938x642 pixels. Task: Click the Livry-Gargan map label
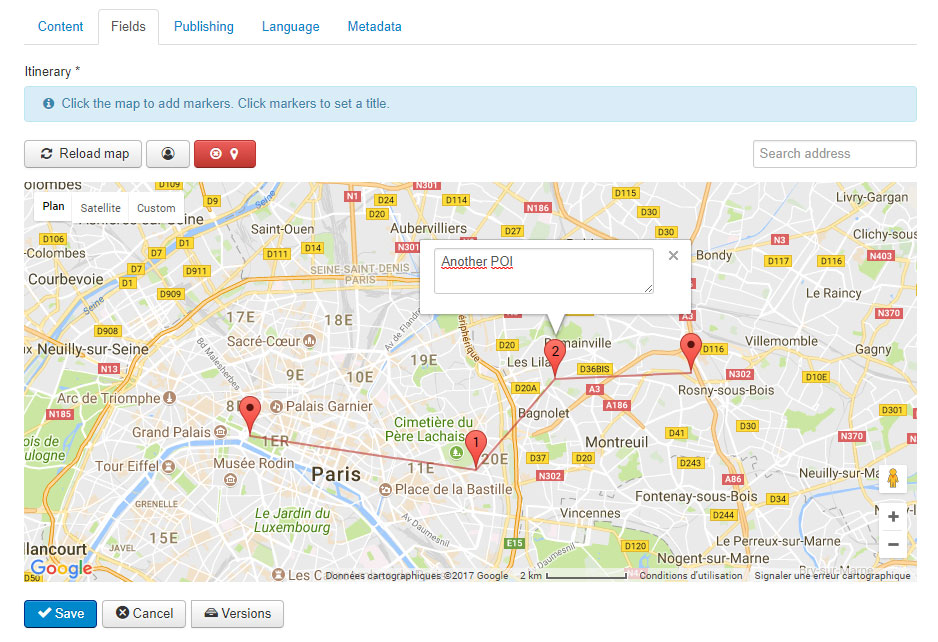872,197
